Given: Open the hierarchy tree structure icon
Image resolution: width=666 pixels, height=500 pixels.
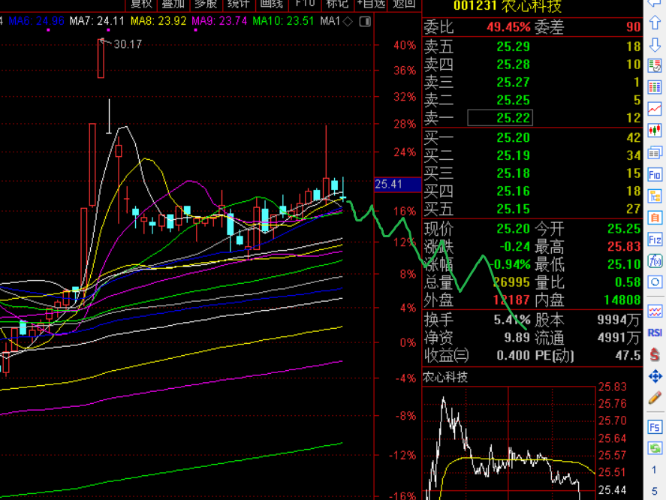Looking at the screenshot, I should click(x=655, y=196).
